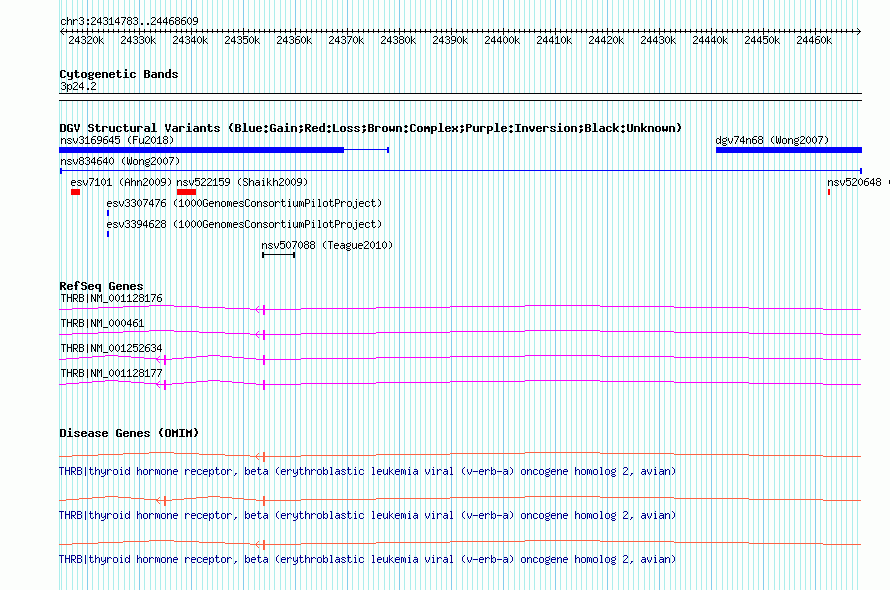This screenshot has height=590, width=890.
Task: Click the 24460k ruler tick label
Action: [x=814, y=40]
